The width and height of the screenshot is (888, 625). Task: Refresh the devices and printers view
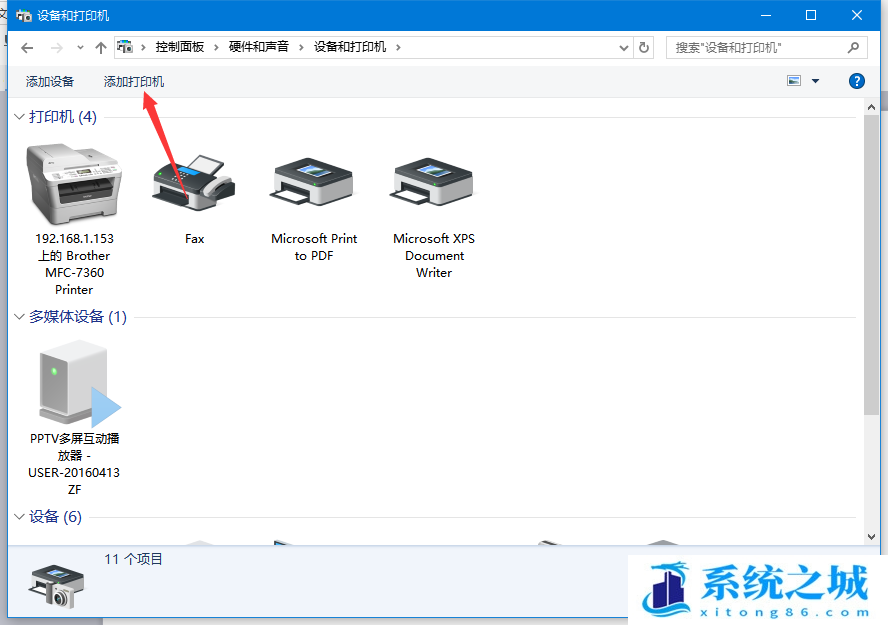click(644, 48)
